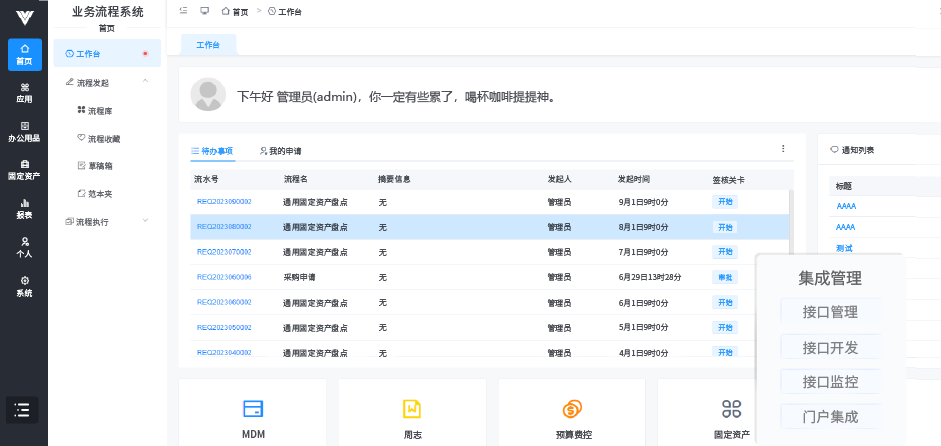Screen dimensions: 941x446
Task: Click the 首页 breadcrumb link
Action: tap(235, 11)
